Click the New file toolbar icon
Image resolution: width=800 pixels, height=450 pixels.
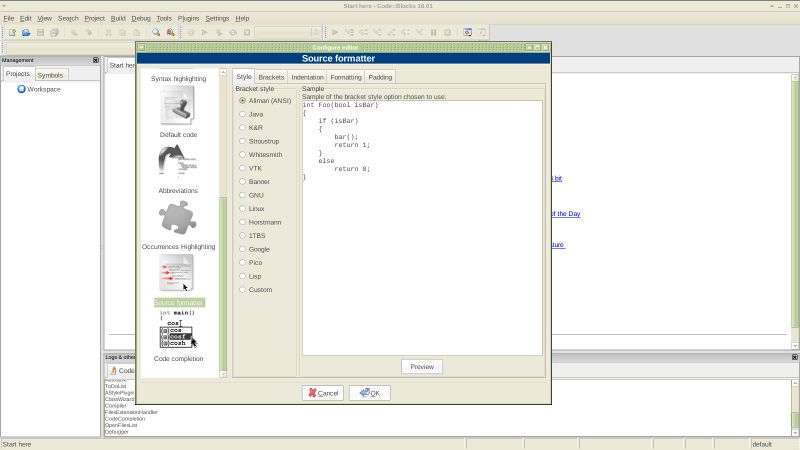[12, 32]
